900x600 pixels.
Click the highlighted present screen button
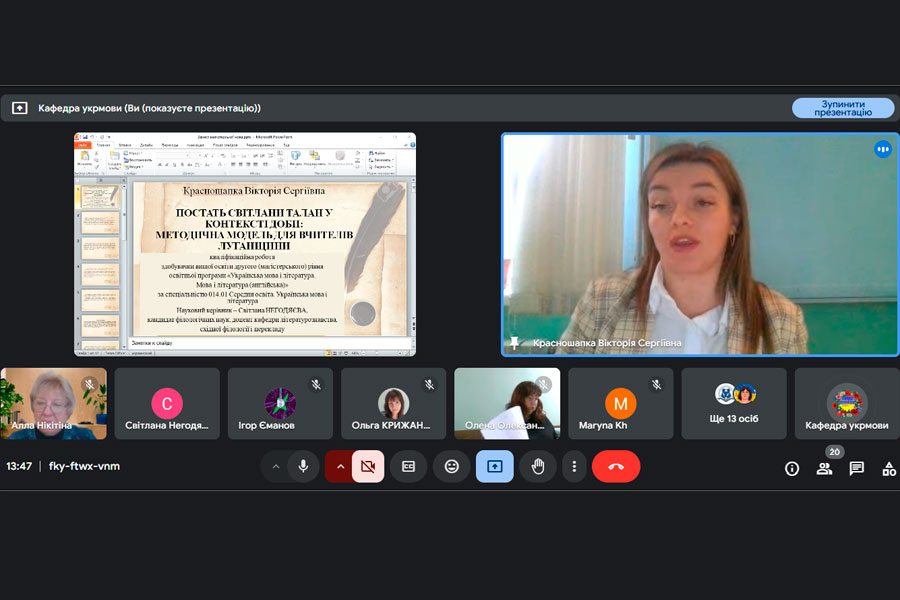point(495,466)
